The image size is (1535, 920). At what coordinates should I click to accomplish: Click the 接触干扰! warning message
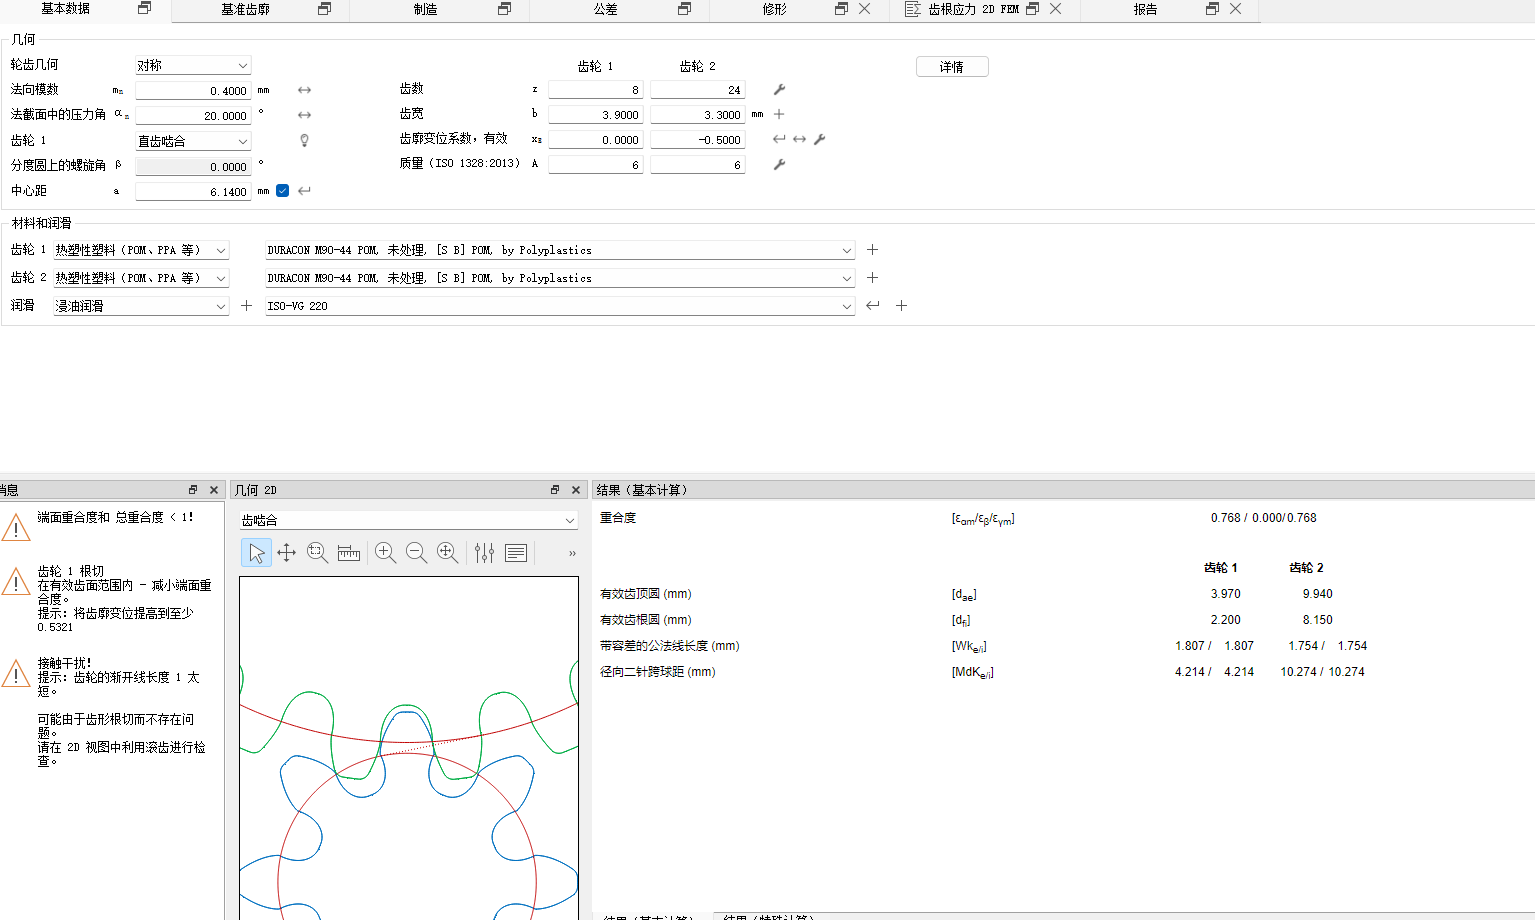[121, 712]
